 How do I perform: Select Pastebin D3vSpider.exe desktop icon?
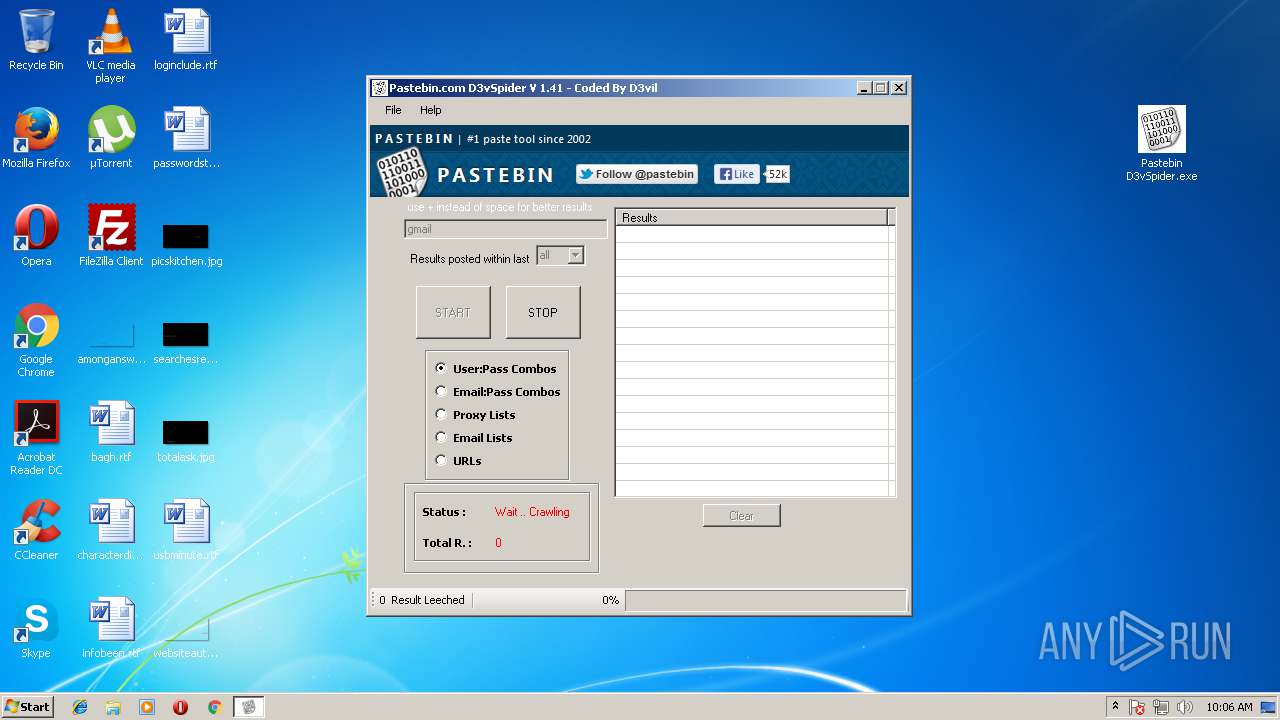click(1162, 144)
